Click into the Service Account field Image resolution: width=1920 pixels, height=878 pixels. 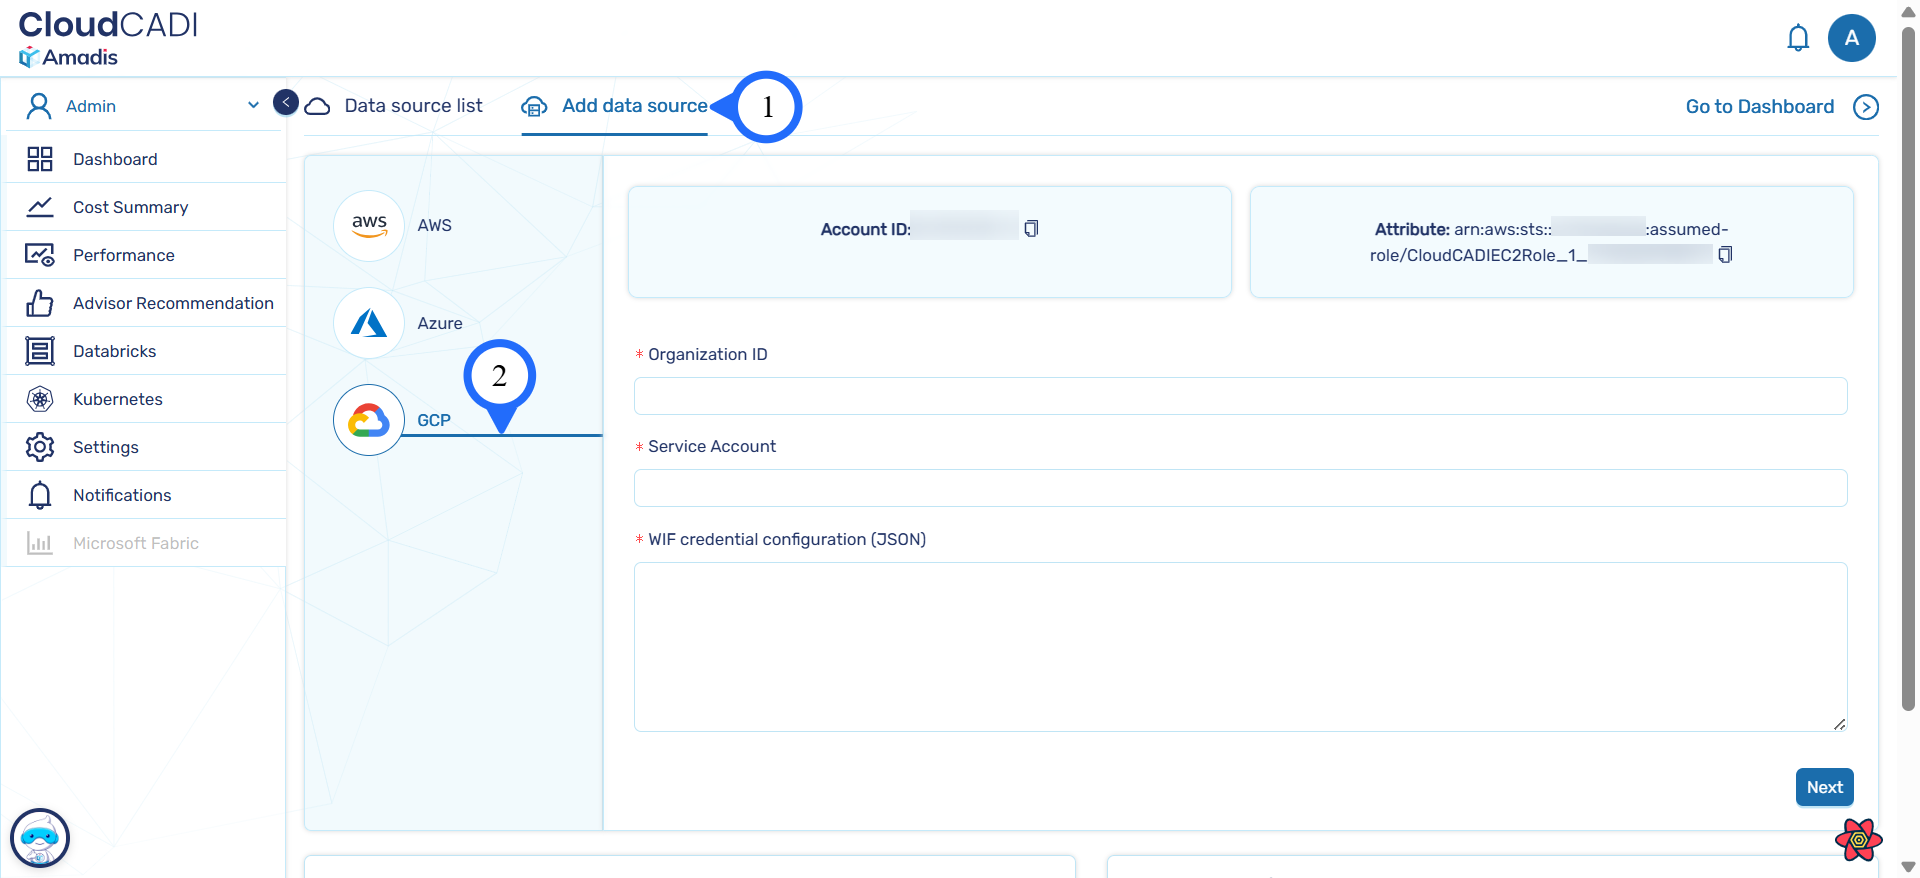(x=1239, y=488)
